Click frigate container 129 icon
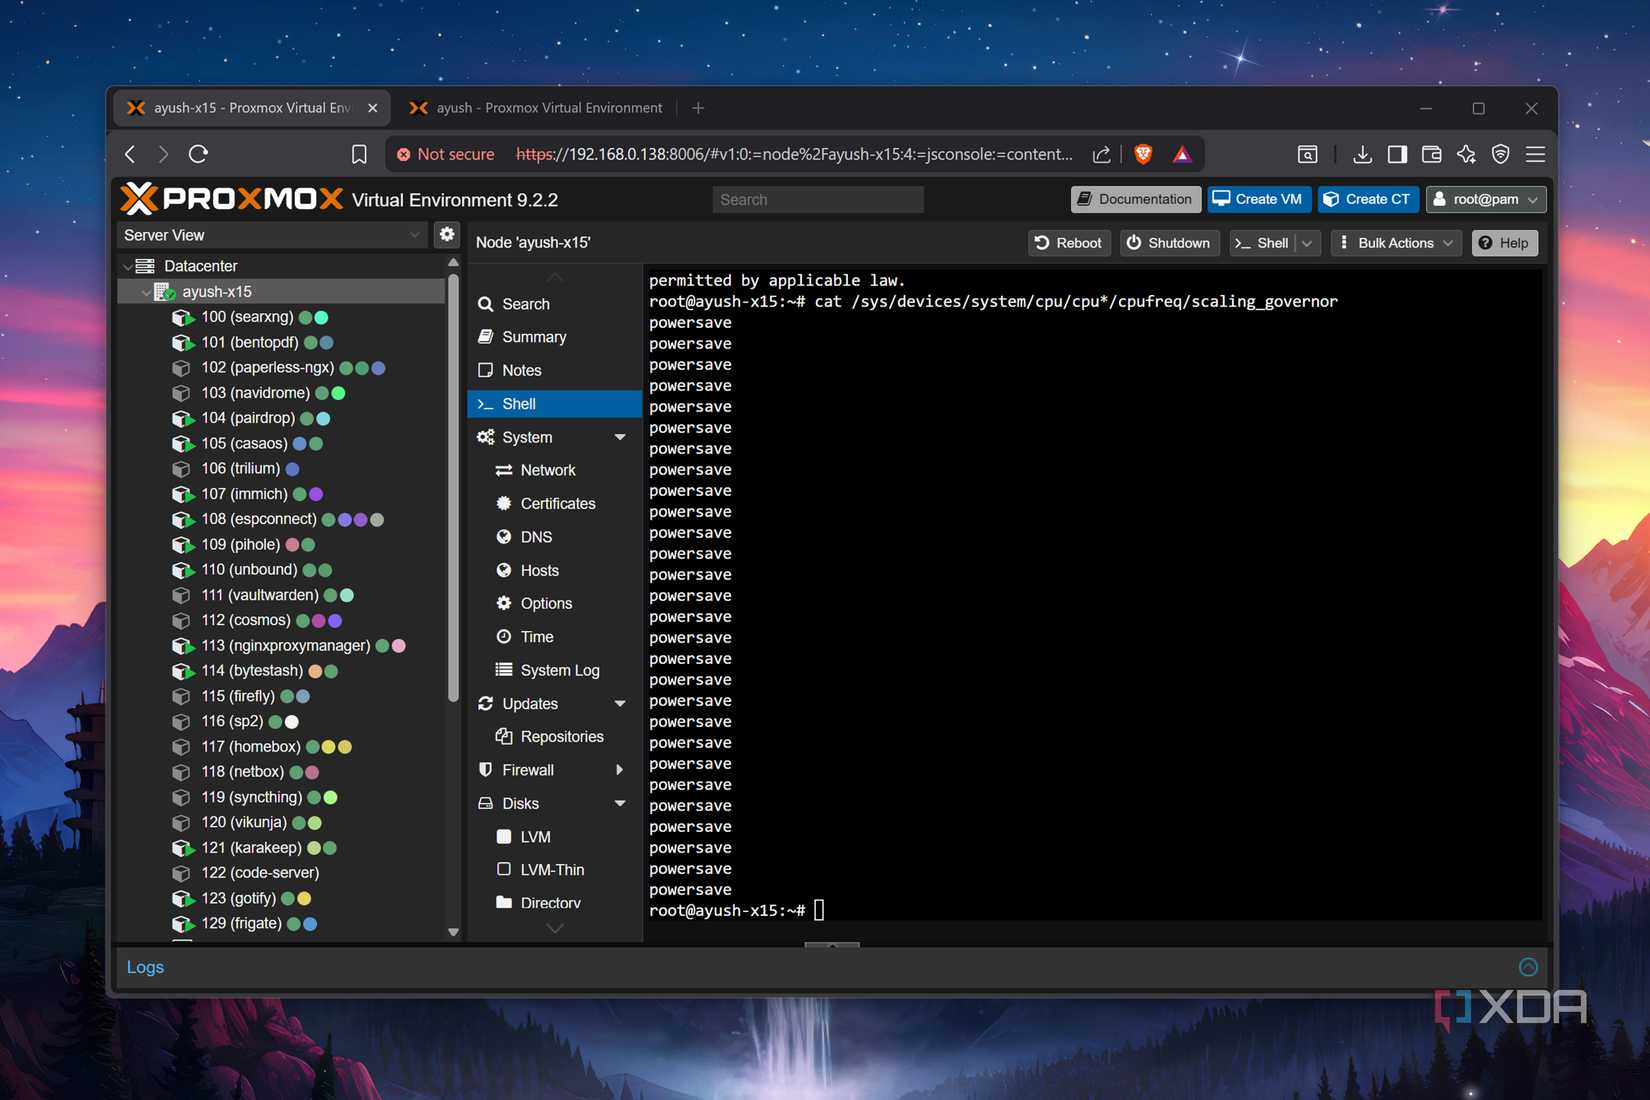Image resolution: width=1650 pixels, height=1100 pixels. pos(183,924)
